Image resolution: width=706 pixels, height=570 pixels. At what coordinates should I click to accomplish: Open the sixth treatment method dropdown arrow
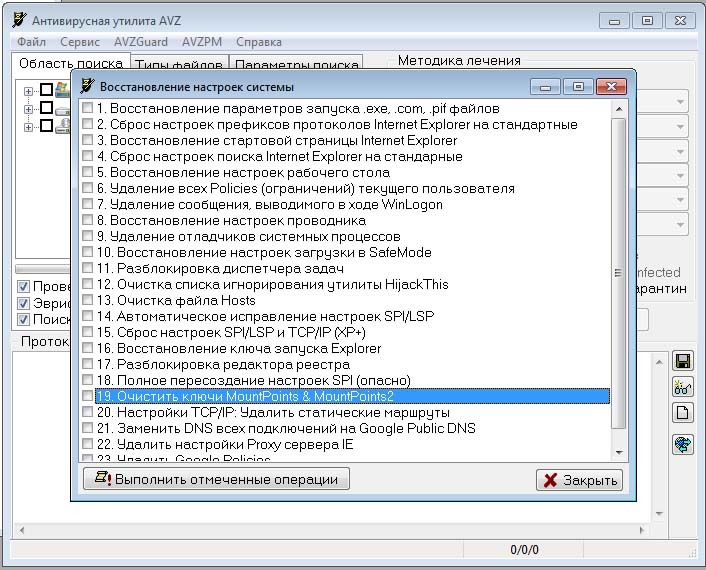(x=680, y=224)
